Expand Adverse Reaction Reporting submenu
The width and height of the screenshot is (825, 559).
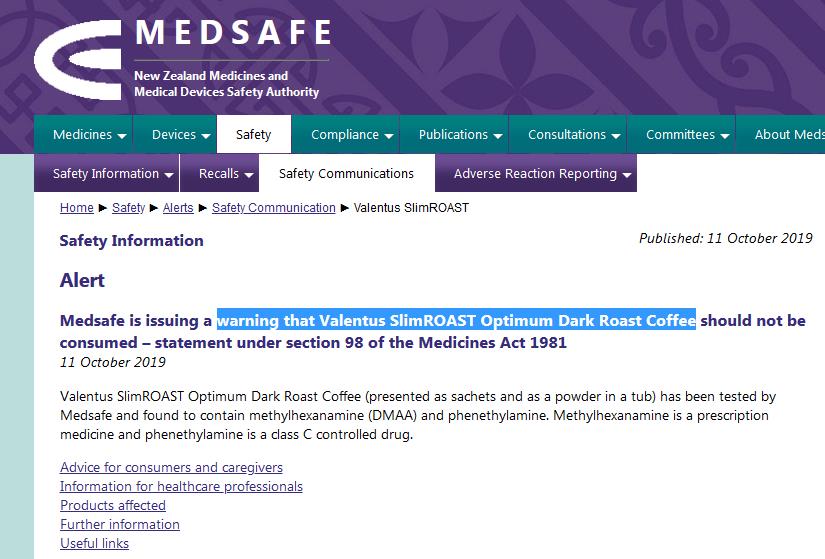[x=536, y=174]
